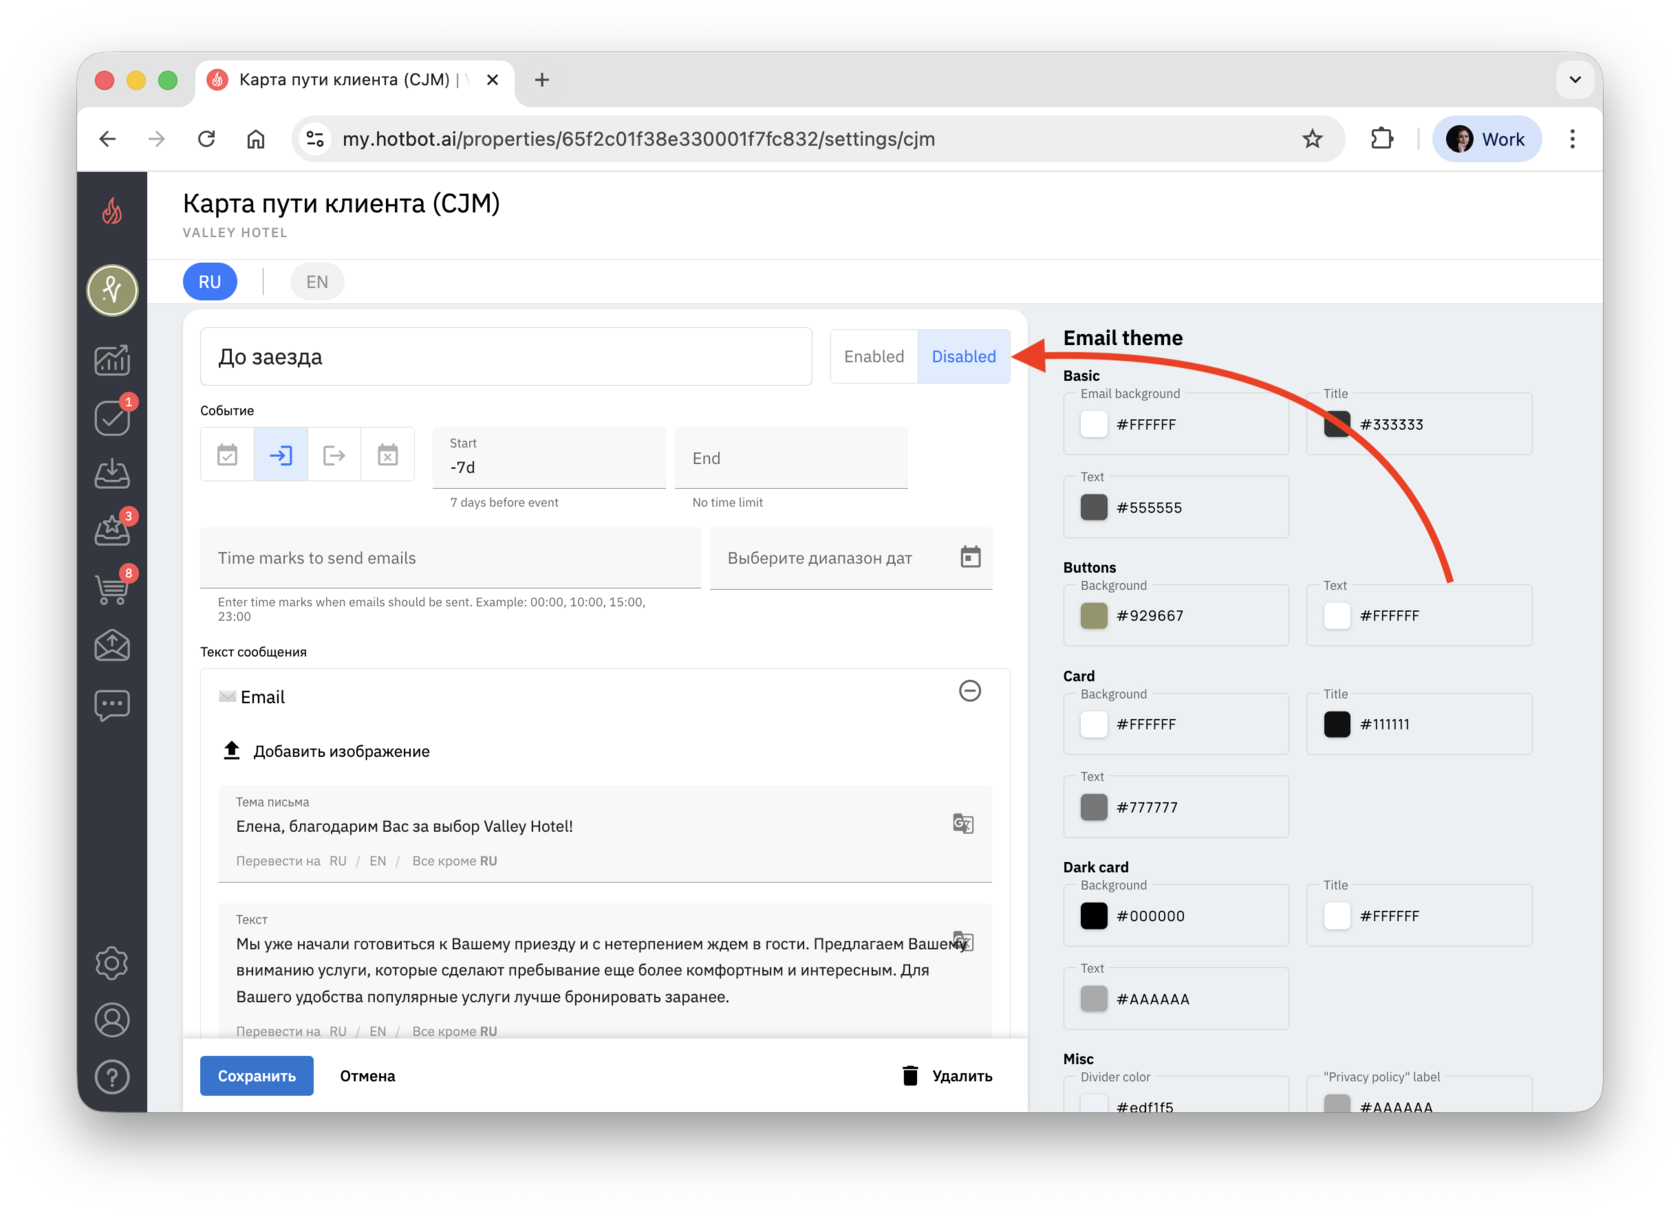
Task: Set the scenario to Enabled
Action: tap(874, 356)
